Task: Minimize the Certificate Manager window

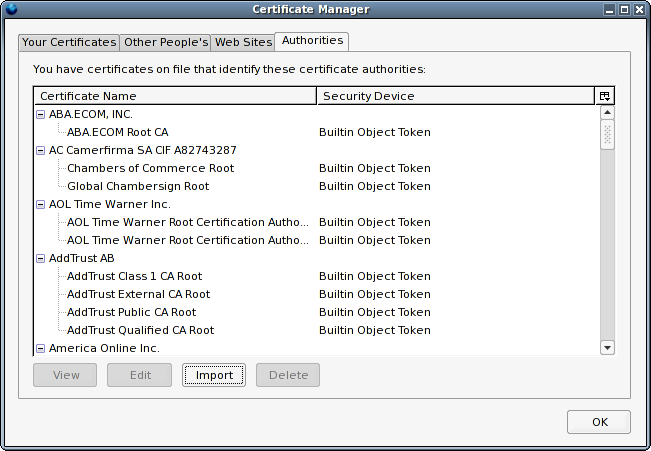Action: (609, 9)
